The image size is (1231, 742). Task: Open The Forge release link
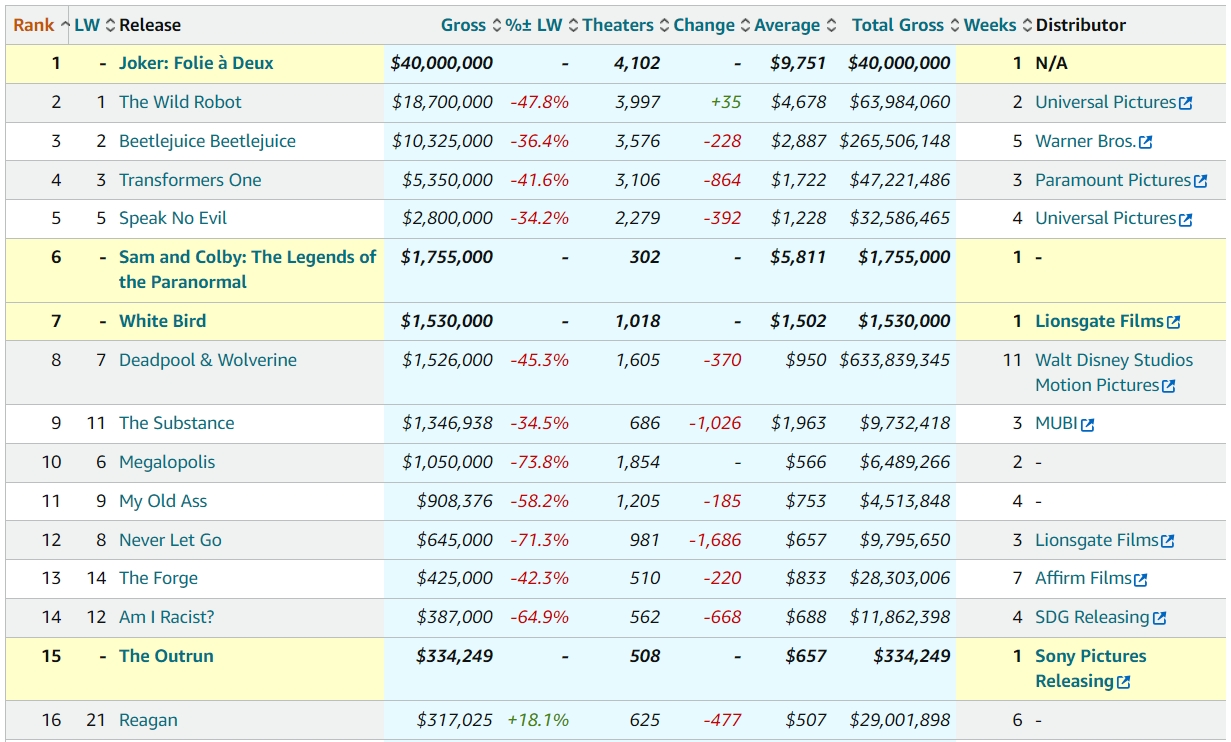click(x=158, y=578)
